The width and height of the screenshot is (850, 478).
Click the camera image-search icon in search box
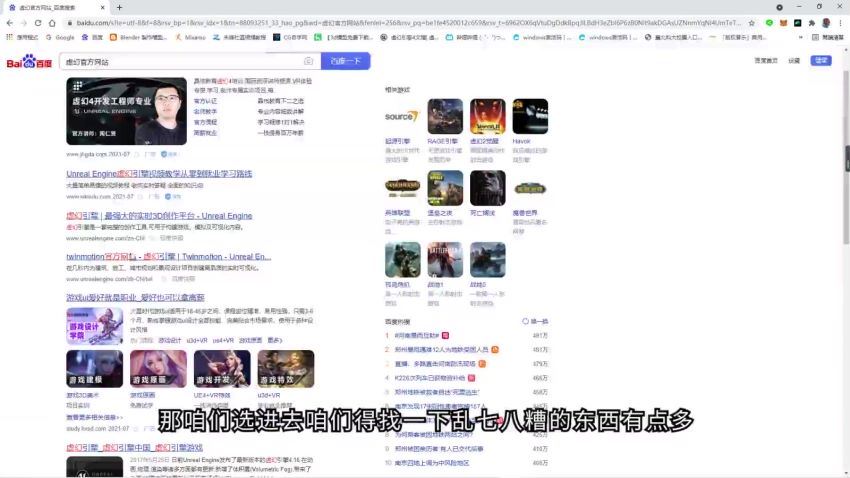pyautogui.click(x=308, y=61)
